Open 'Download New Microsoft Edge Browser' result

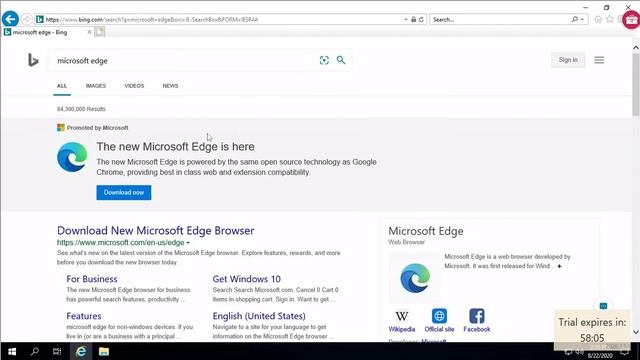tap(156, 230)
